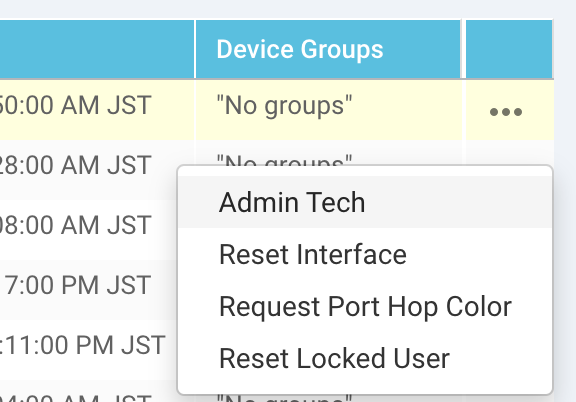This screenshot has width=576, height=402.
Task: Select the 50:00 AM JST timestamp cell
Action: tap(75, 105)
